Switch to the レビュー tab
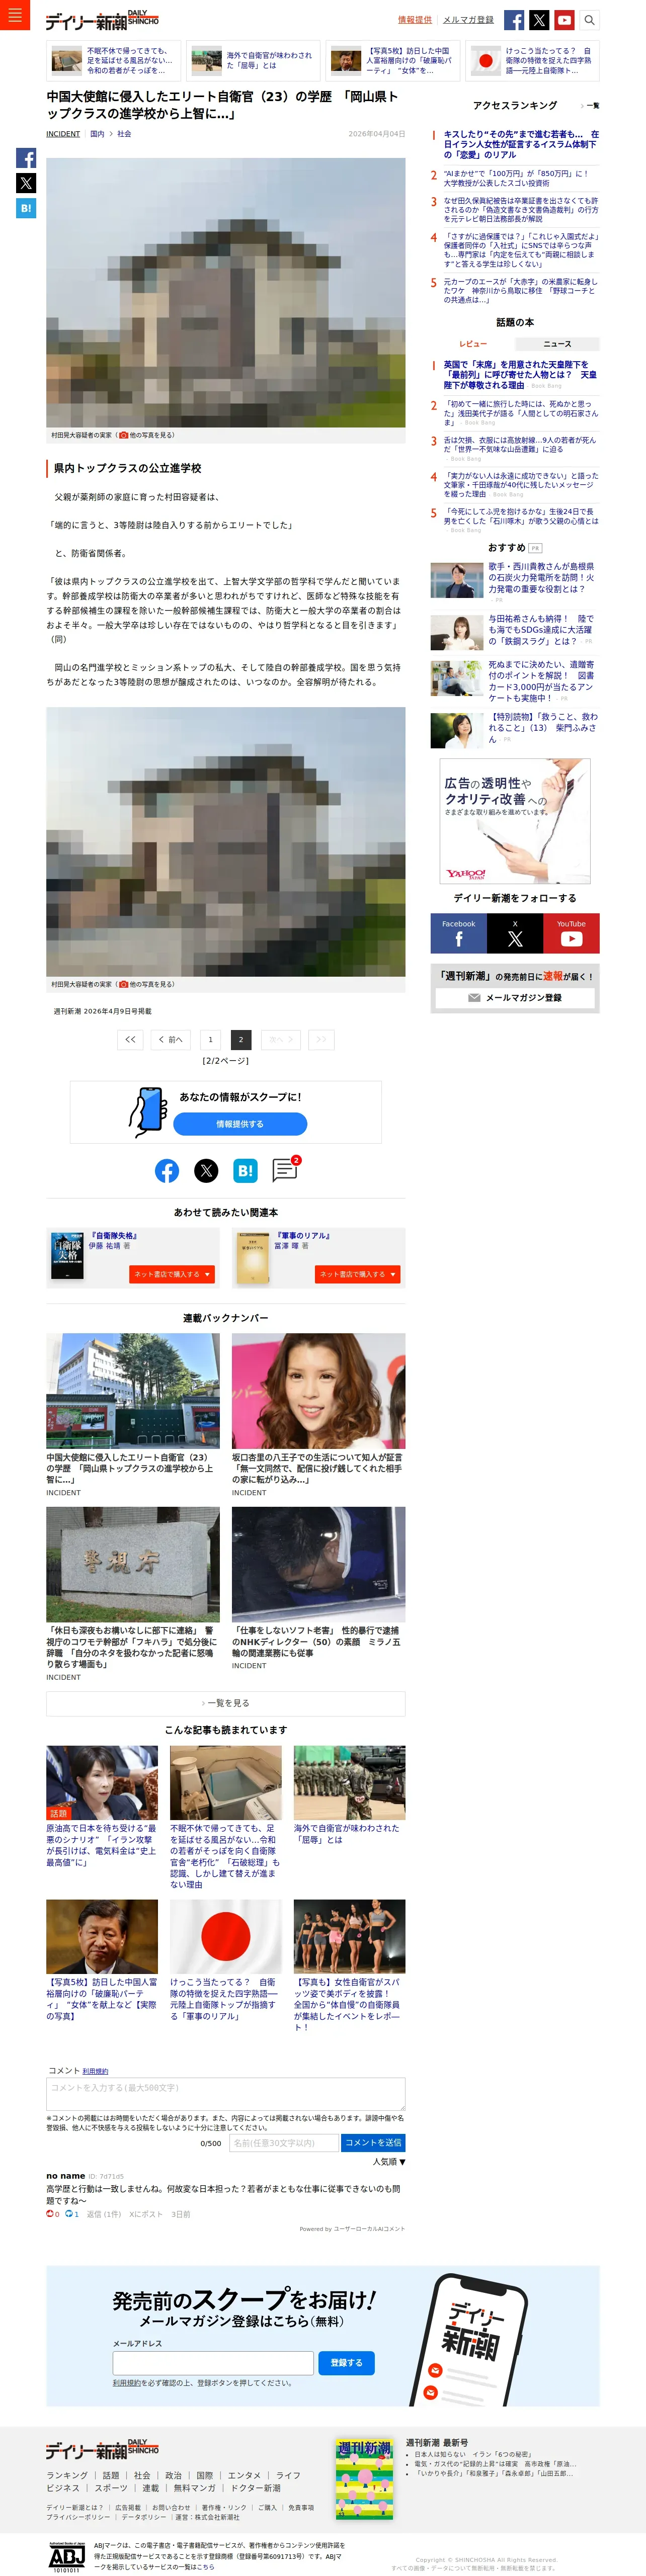Viewport: 646px width, 2576px height. (473, 344)
